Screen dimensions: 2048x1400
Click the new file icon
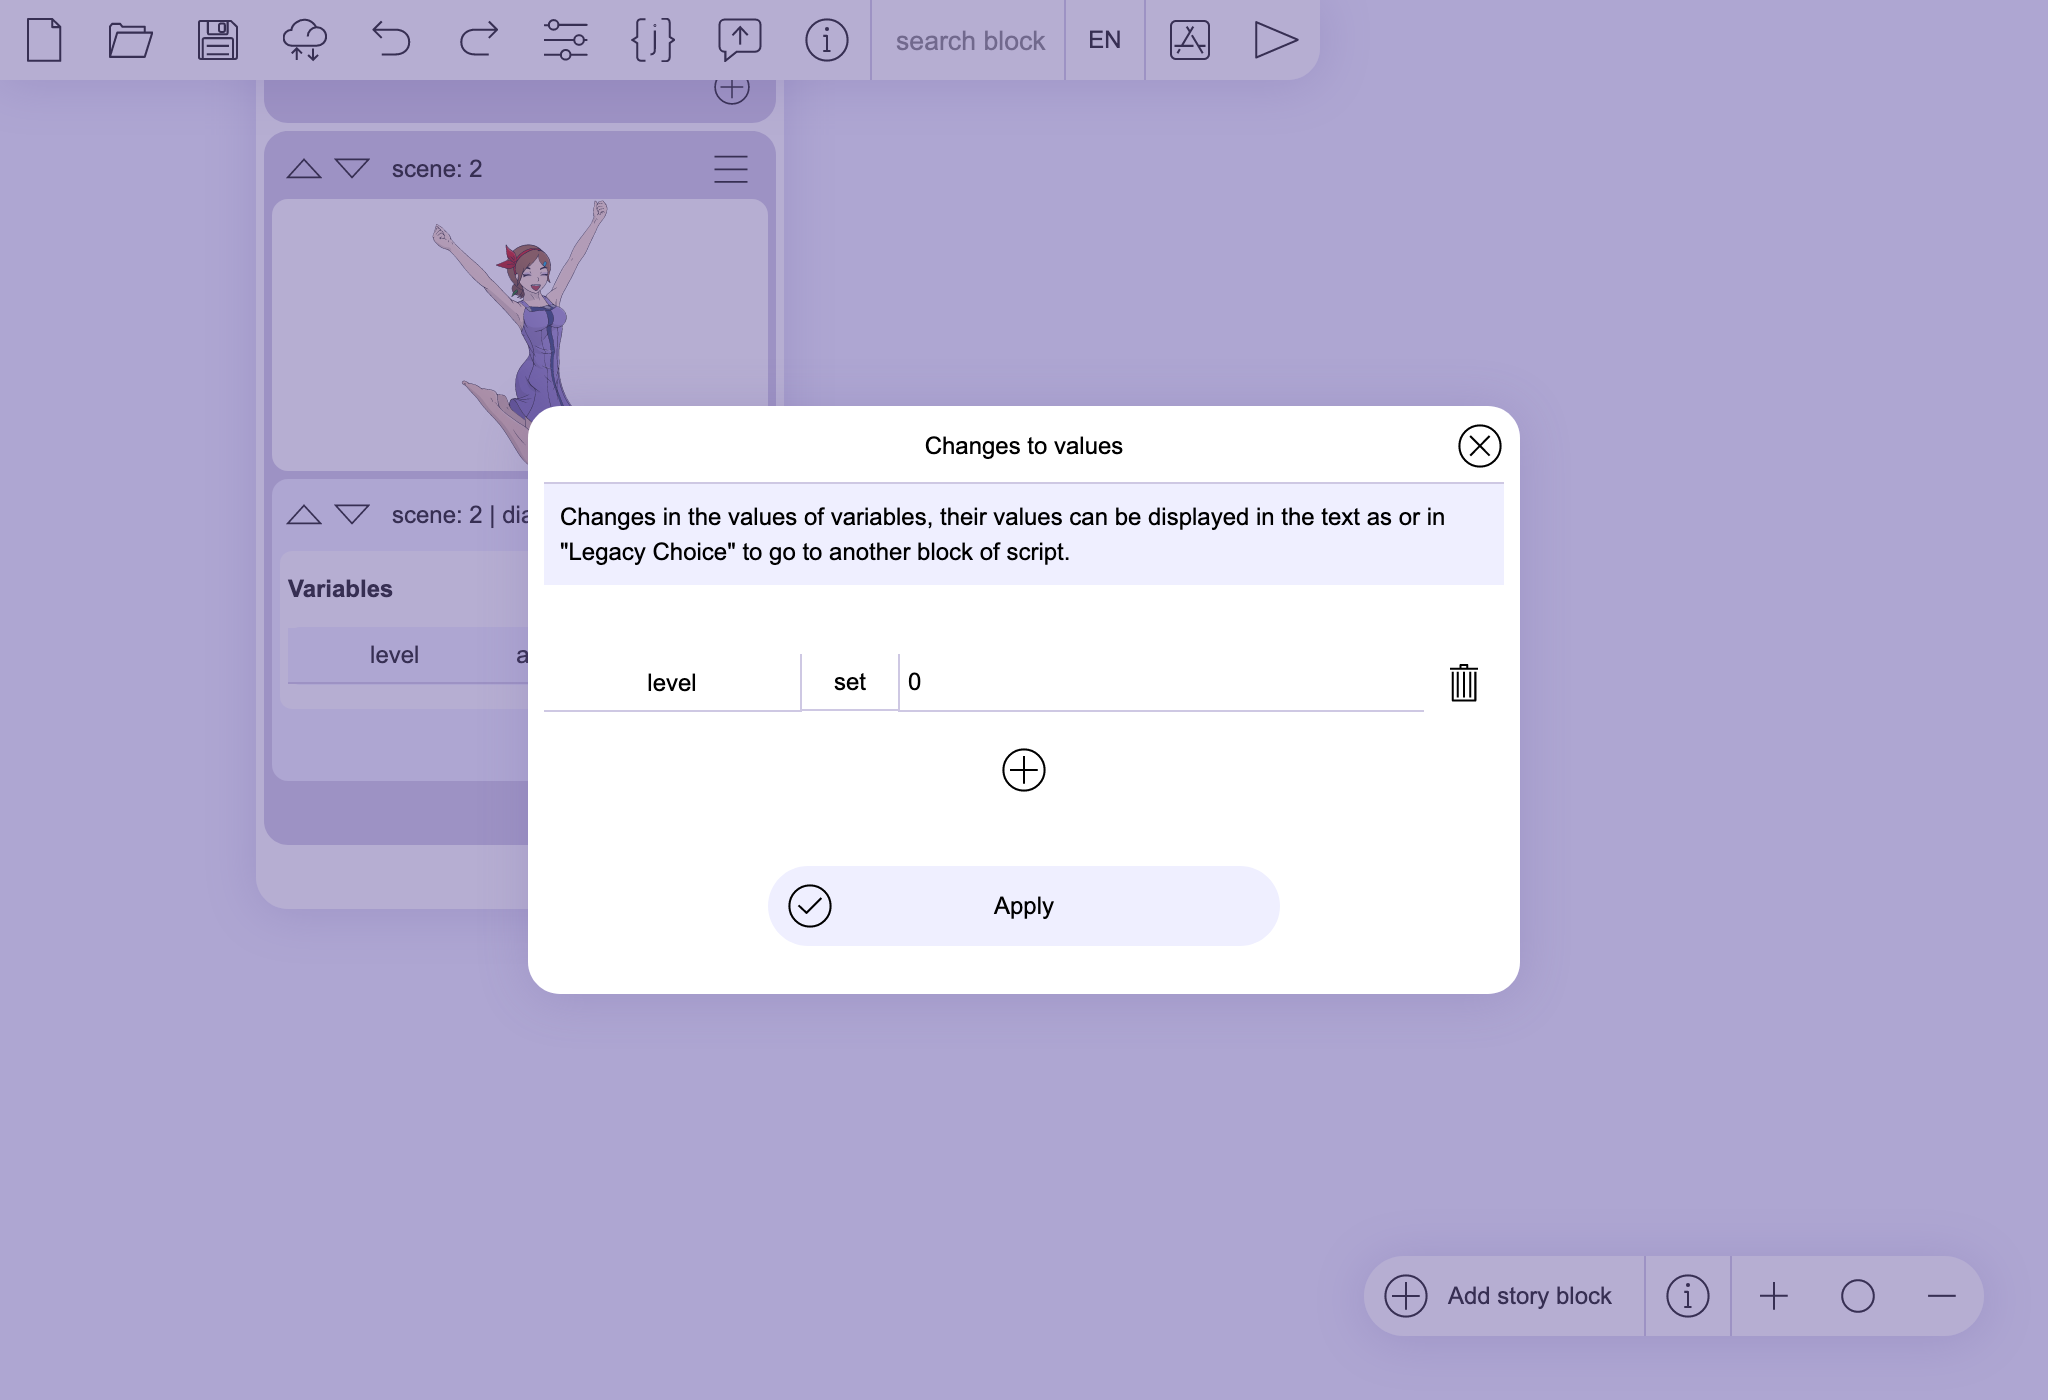point(44,40)
